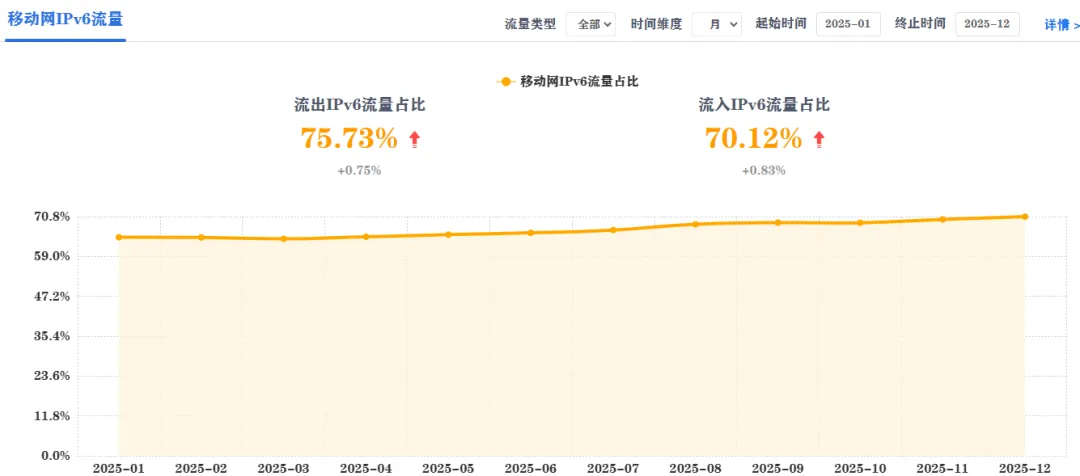This screenshot has height=476, width=1080.
Task: Open the 详情 link
Action: tap(1061, 25)
